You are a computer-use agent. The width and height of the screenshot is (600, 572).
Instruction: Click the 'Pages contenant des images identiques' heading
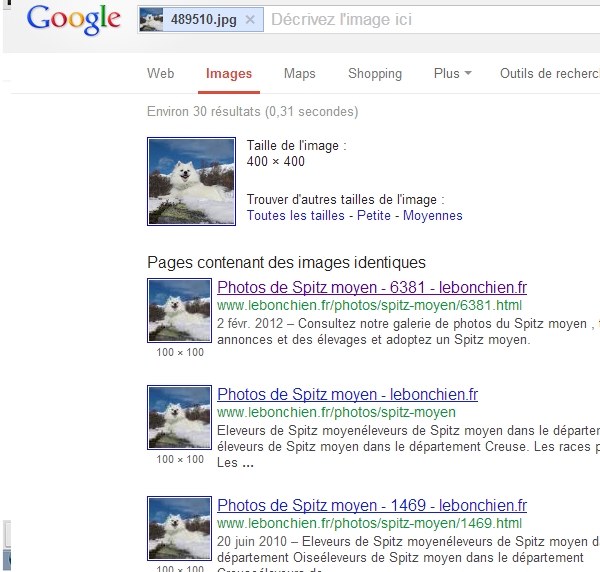(x=286, y=262)
